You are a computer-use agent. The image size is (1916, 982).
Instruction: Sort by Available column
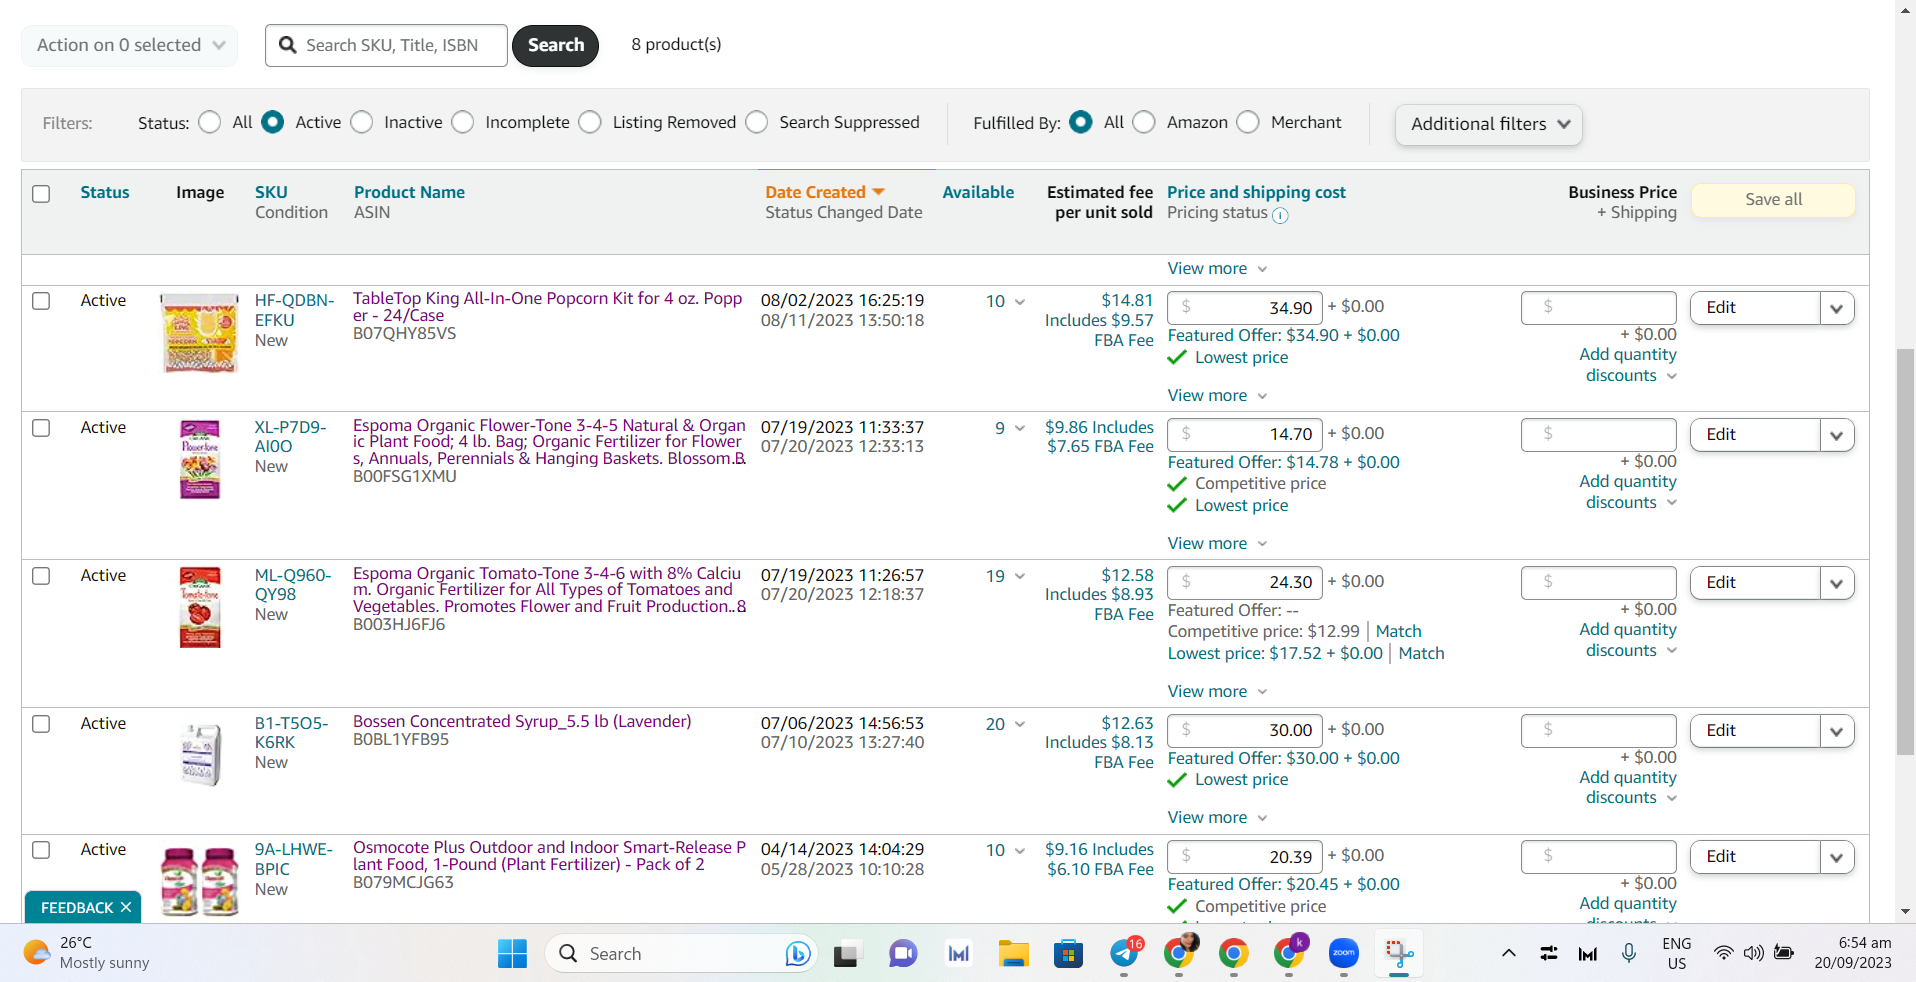pos(978,192)
